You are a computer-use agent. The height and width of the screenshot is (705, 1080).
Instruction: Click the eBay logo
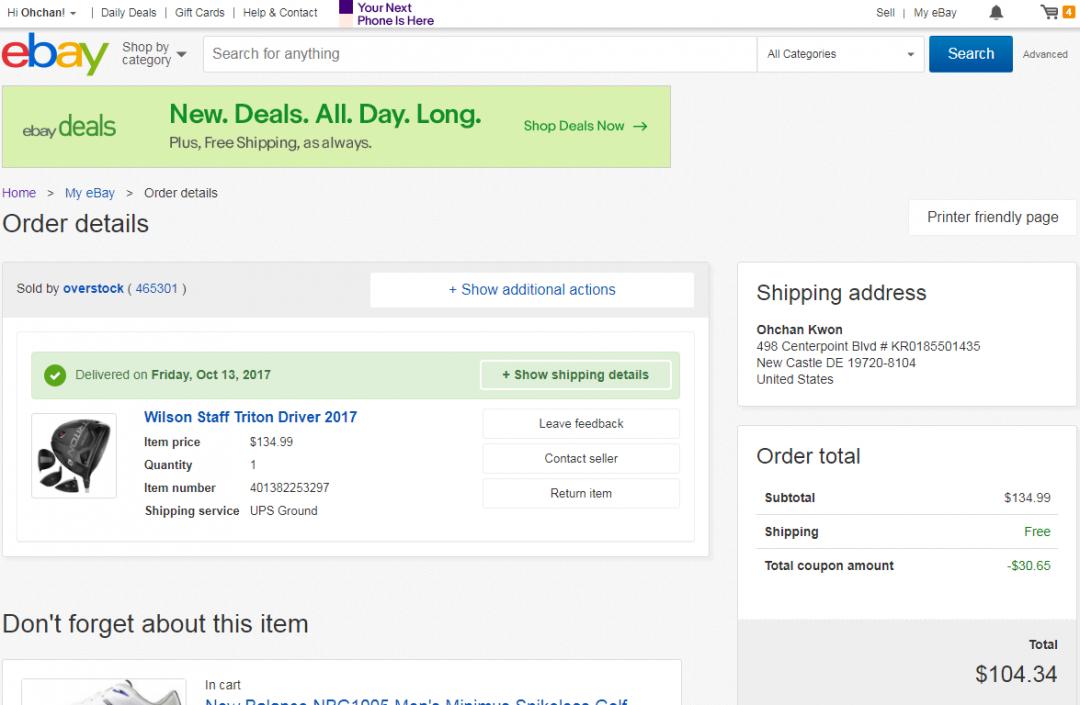tap(56, 54)
